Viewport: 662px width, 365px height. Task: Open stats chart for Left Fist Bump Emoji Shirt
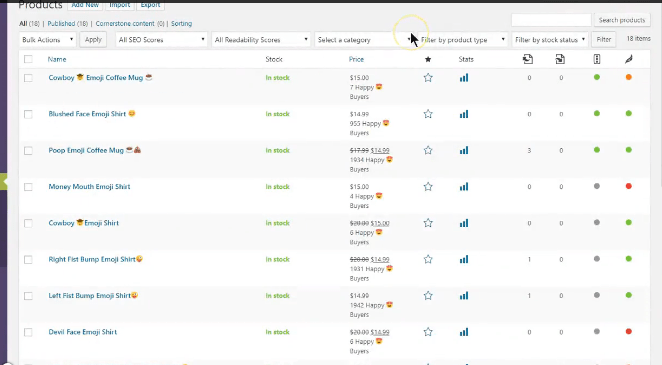coord(464,295)
